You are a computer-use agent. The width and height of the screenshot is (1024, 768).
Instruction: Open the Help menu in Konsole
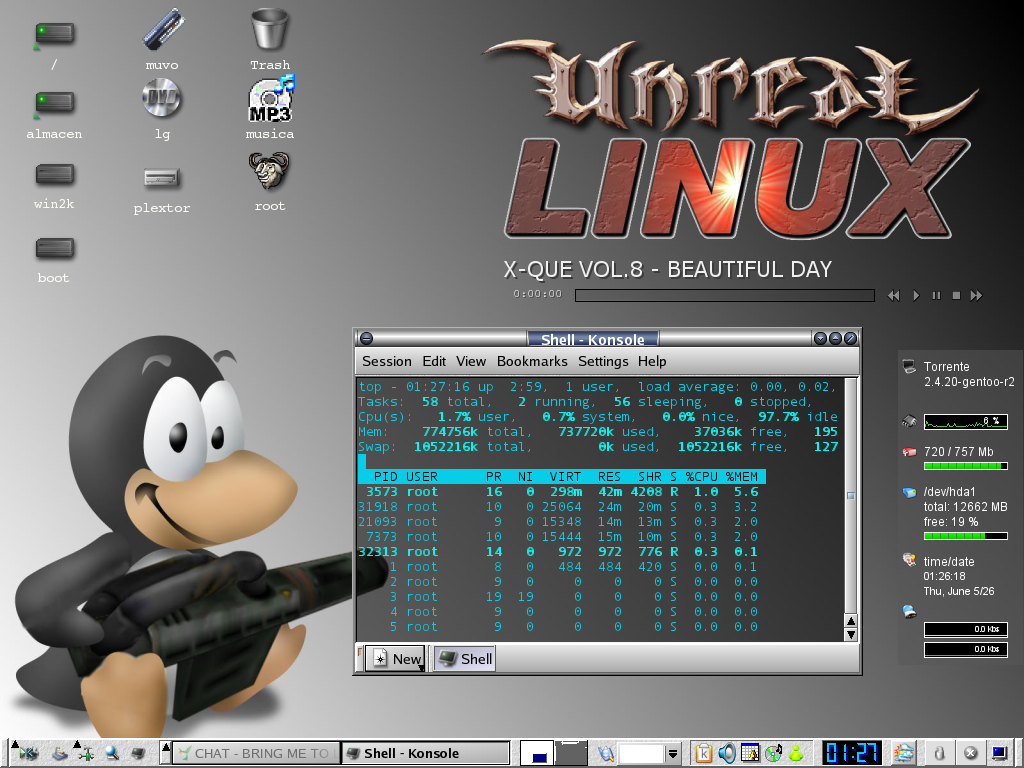[652, 361]
